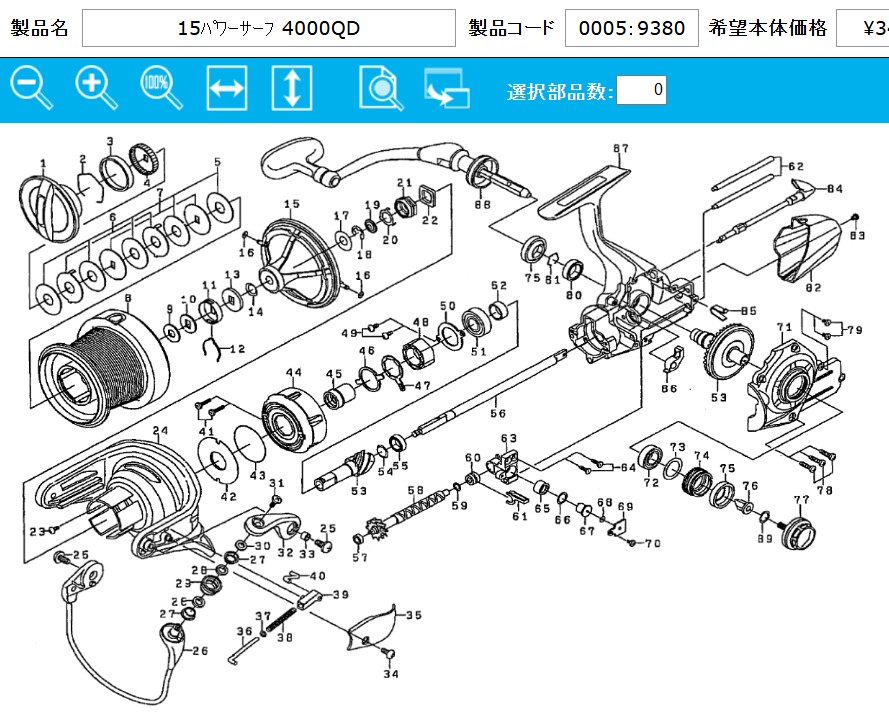Image resolution: width=889 pixels, height=726 pixels.
Task: Select part number 43 on the diagram
Action: pos(258,475)
